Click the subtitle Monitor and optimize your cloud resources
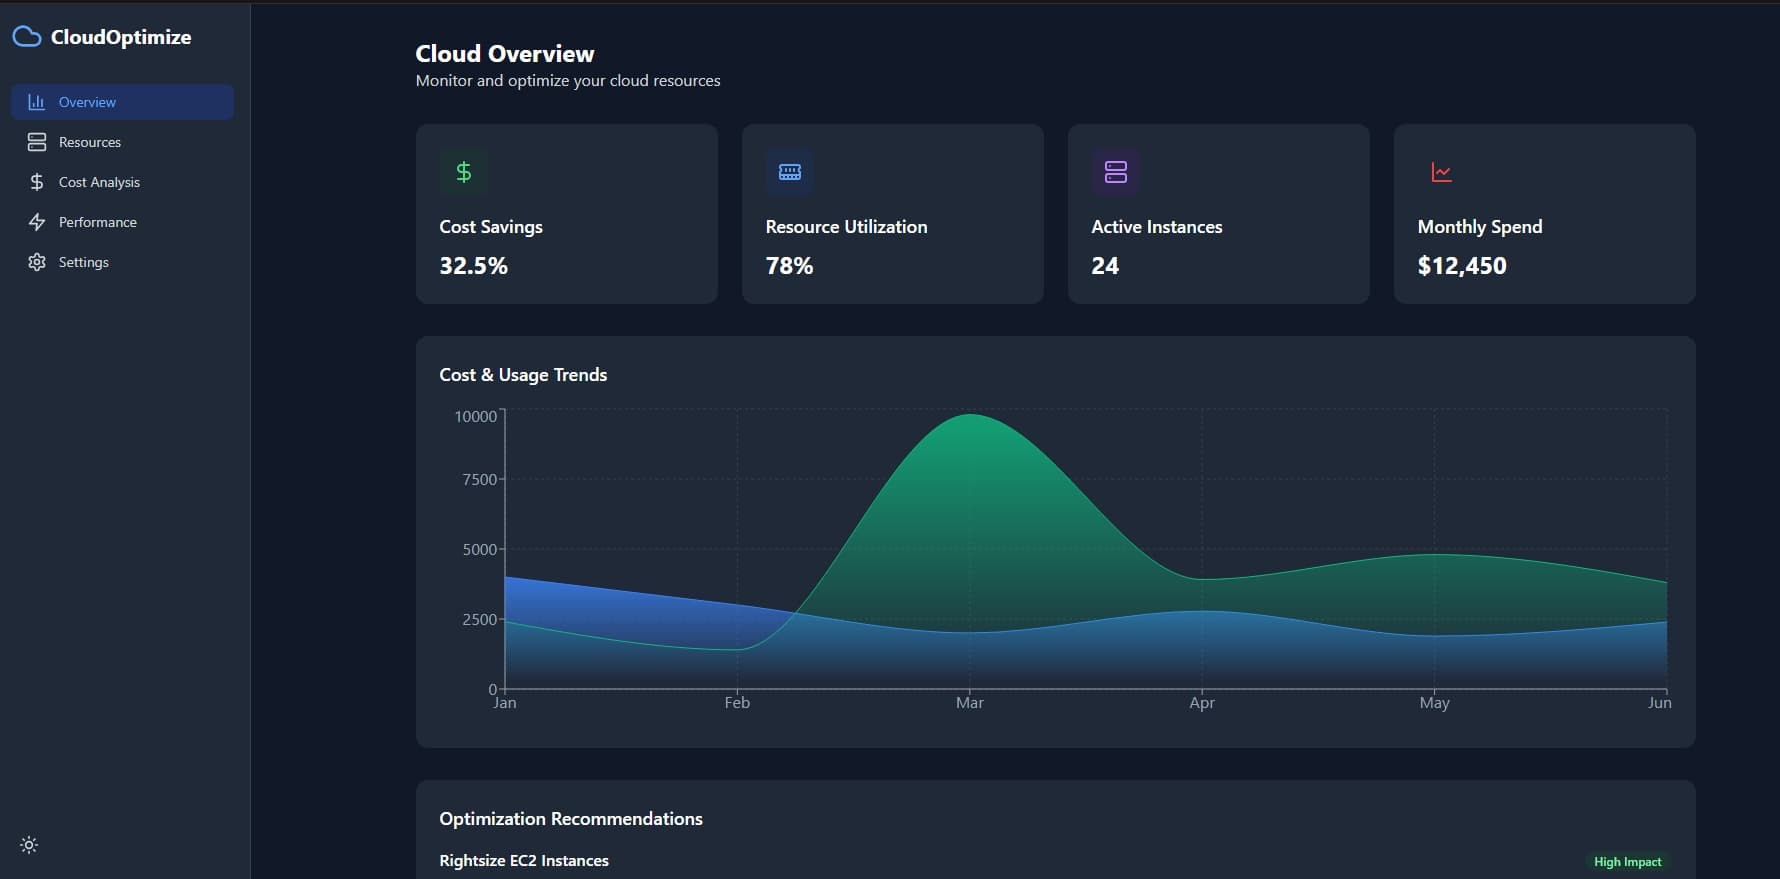Viewport: 1780px width, 879px height. coord(568,81)
